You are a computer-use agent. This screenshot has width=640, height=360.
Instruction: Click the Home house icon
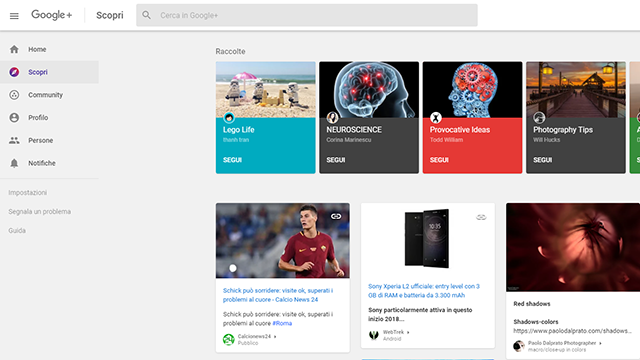(x=14, y=49)
